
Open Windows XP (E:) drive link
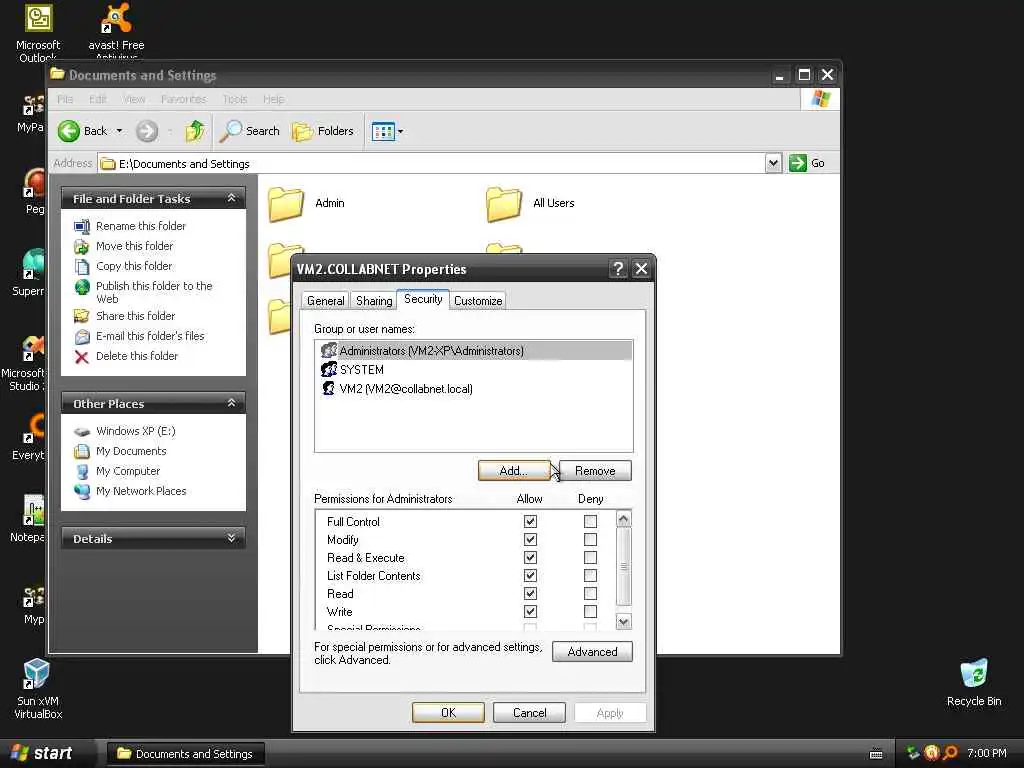135,431
